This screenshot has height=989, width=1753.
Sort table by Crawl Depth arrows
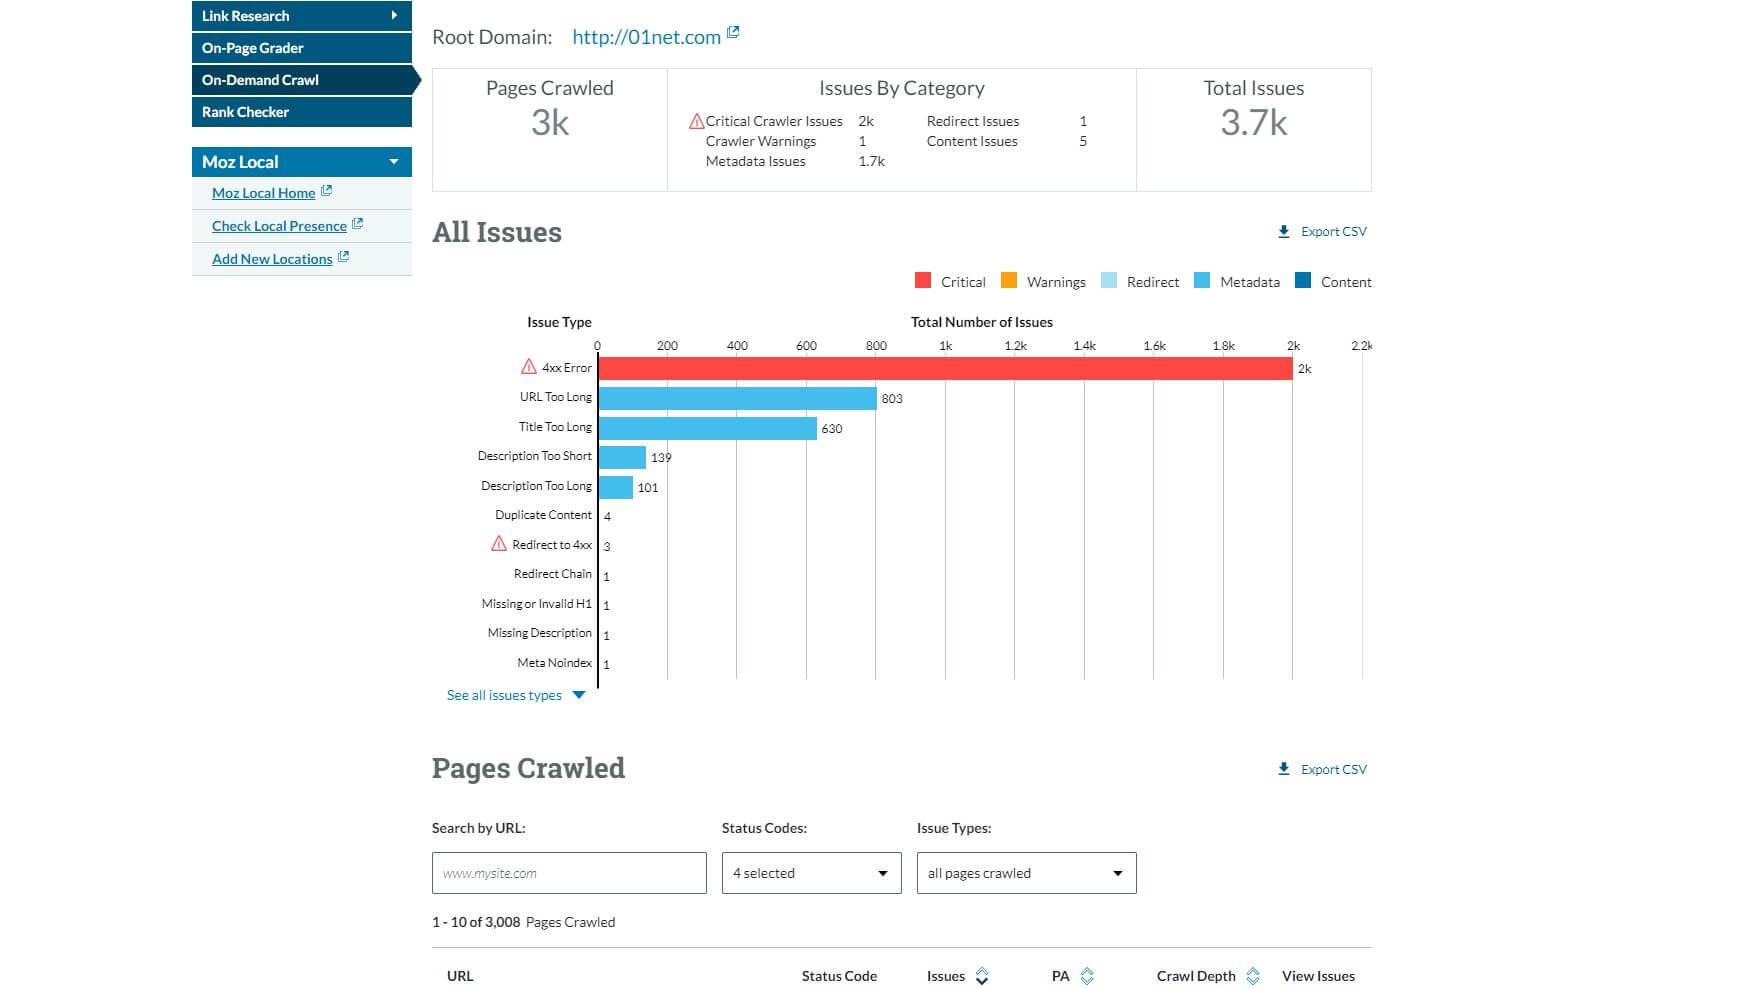[1253, 976]
